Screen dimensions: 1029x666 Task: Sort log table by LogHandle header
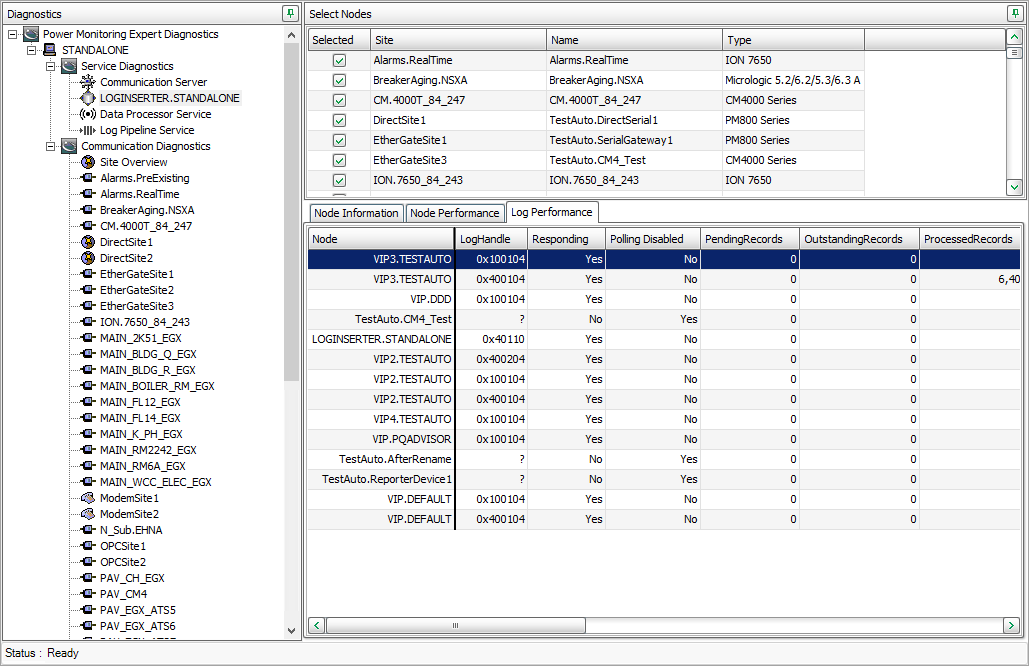(x=492, y=239)
